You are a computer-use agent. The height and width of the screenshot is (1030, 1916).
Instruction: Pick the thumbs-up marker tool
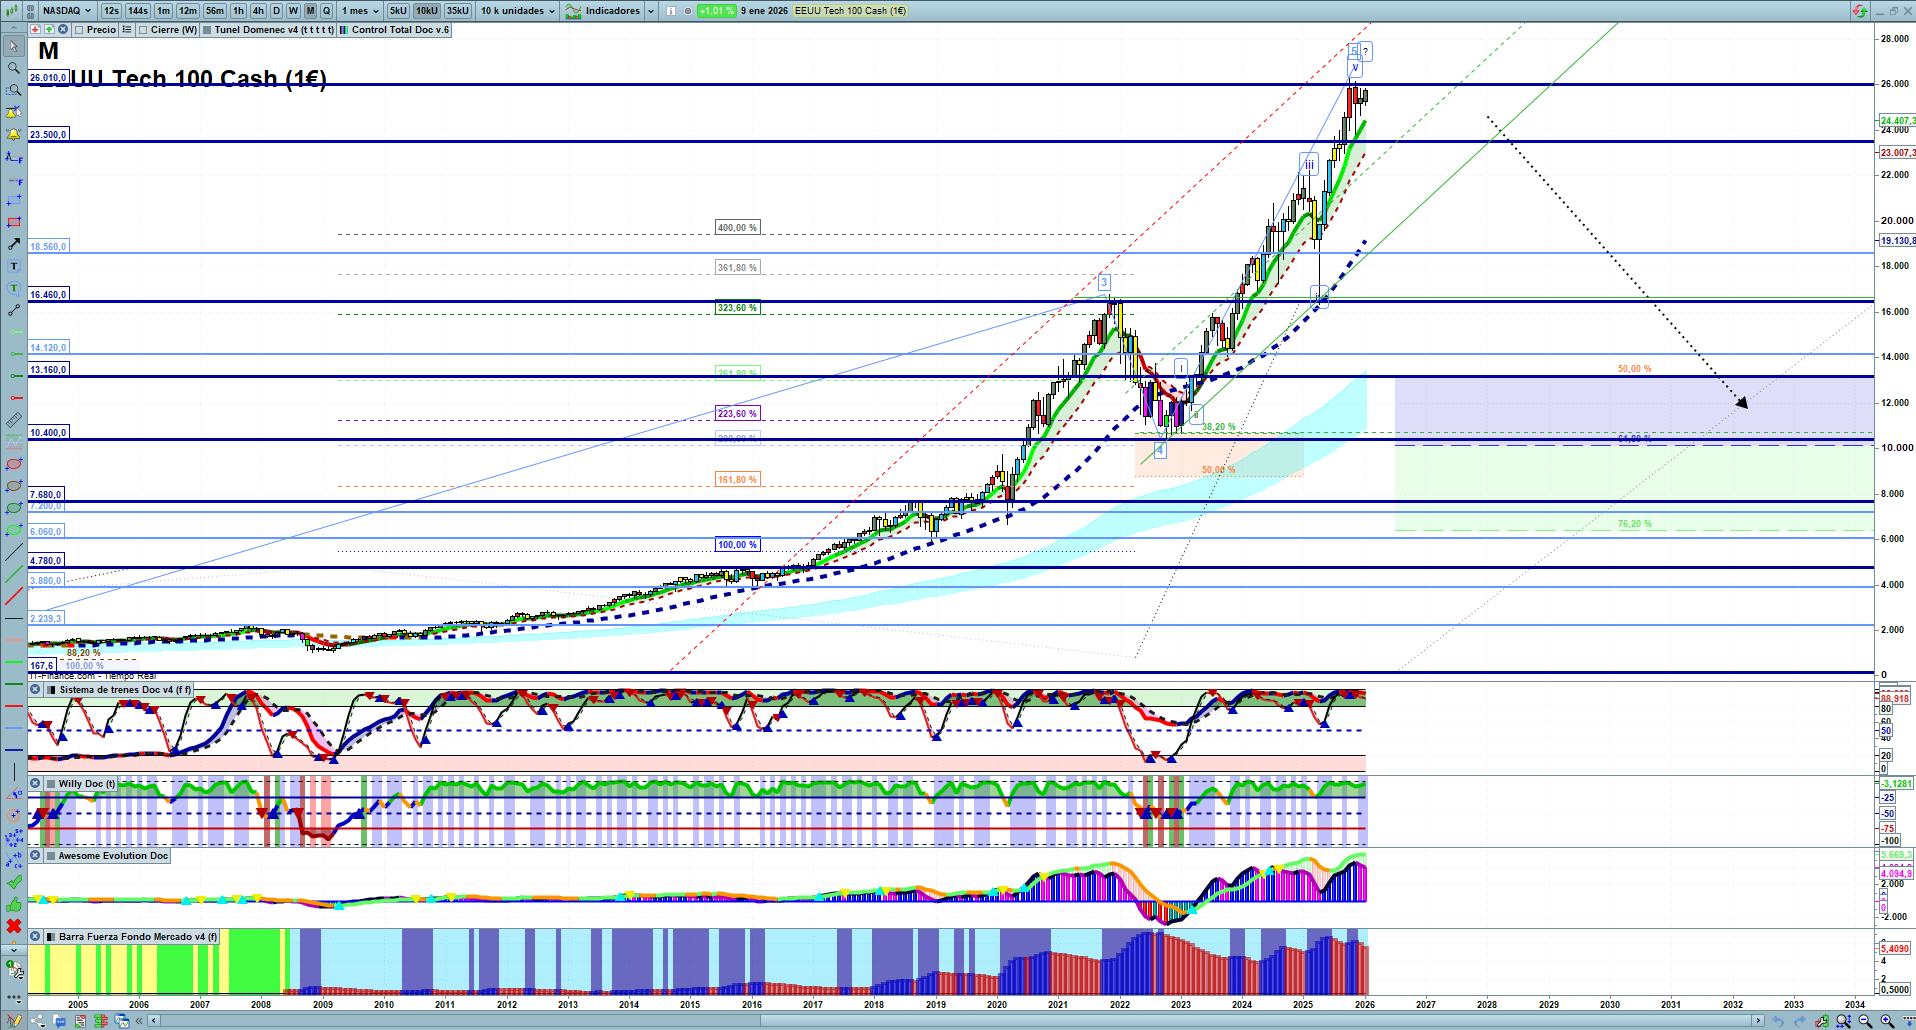point(14,904)
